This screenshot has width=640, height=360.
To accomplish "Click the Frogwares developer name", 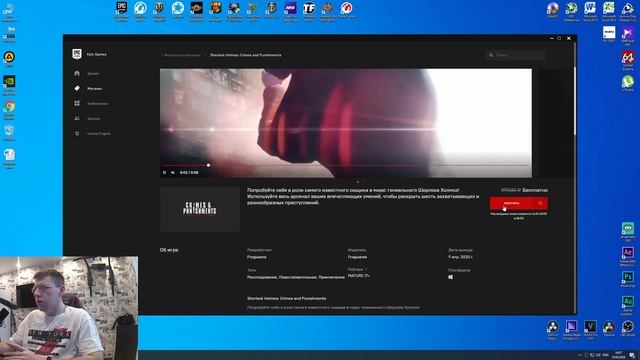I will pos(257,257).
